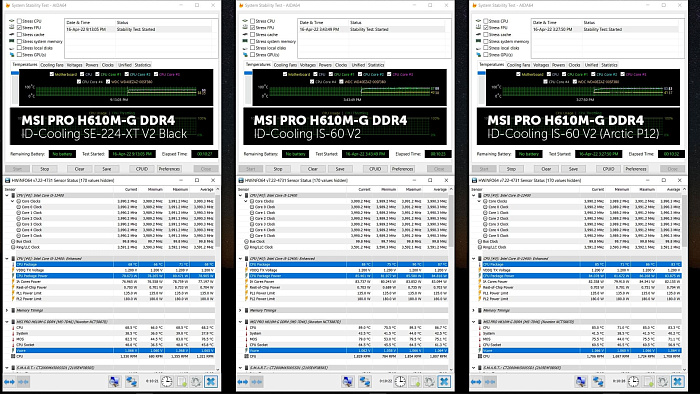
Task: Enable Stress local disks in IS-60 V2 3:43 PM window
Action: (253, 48)
